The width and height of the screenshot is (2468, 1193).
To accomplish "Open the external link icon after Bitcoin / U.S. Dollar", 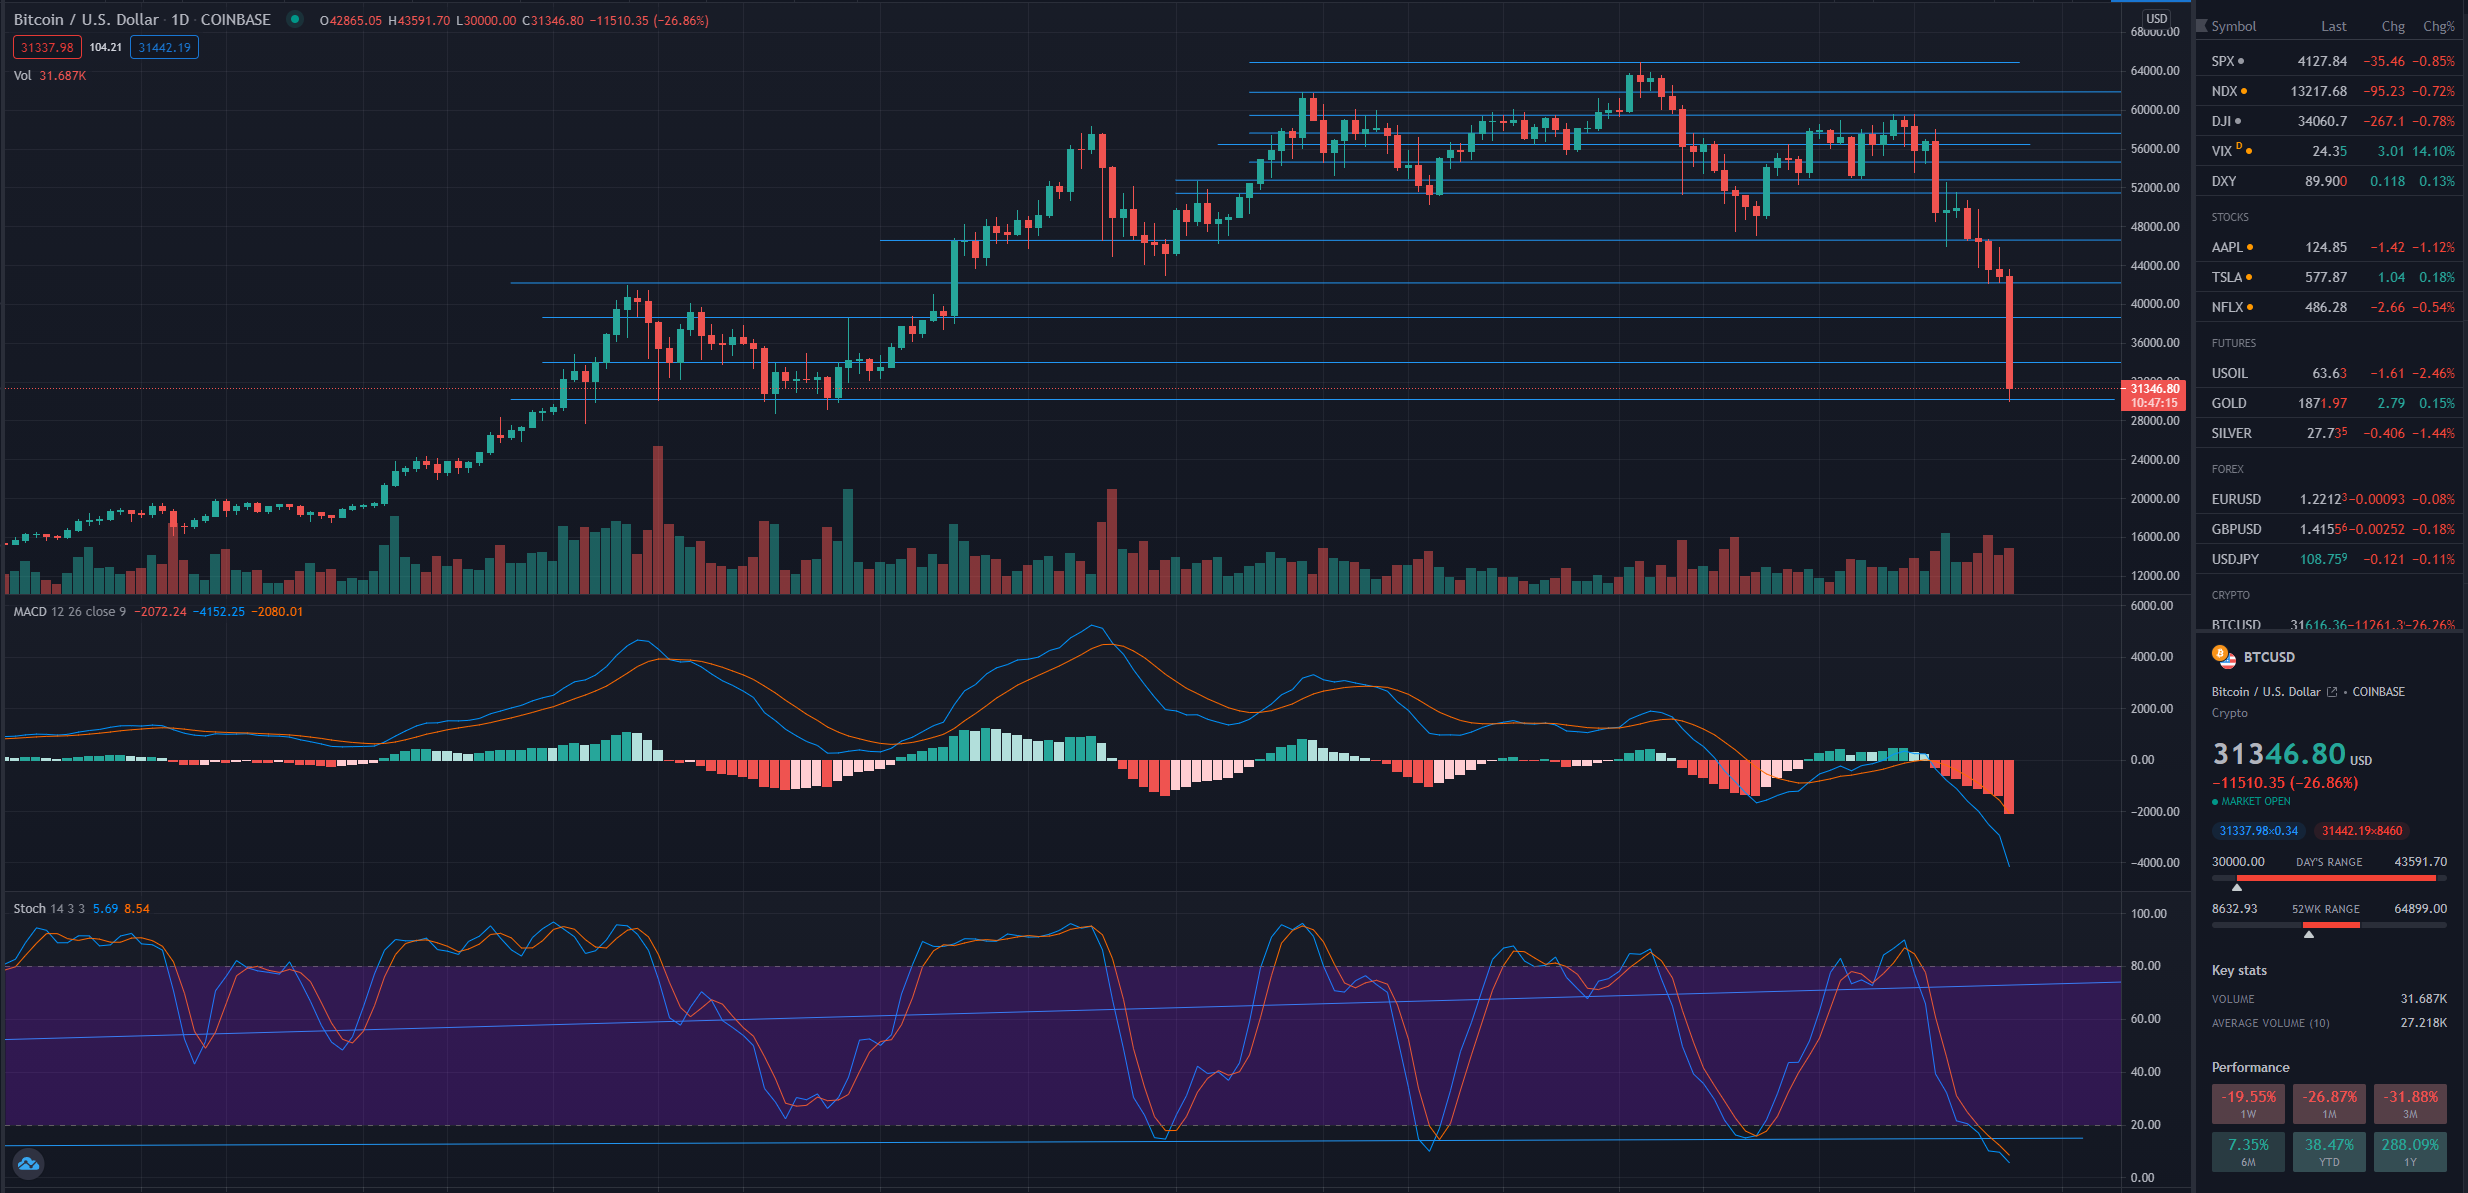I will click(2332, 692).
